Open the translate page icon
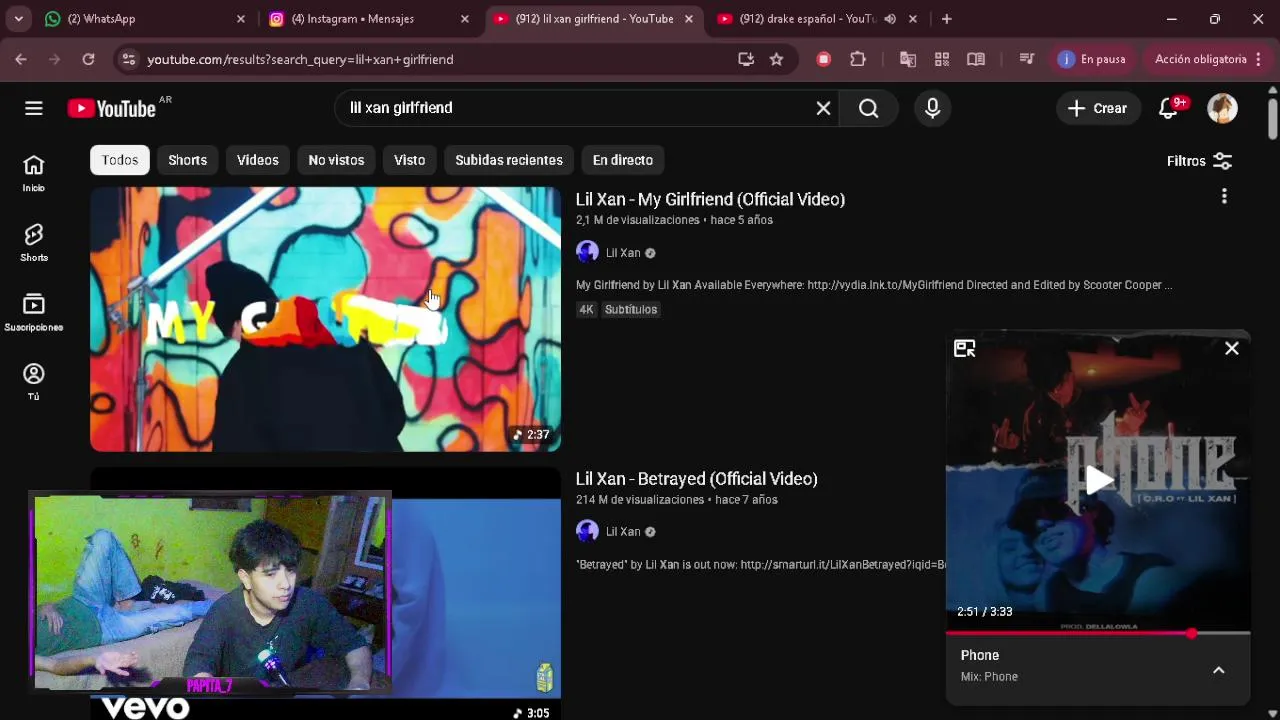Image resolution: width=1280 pixels, height=720 pixels. point(908,59)
